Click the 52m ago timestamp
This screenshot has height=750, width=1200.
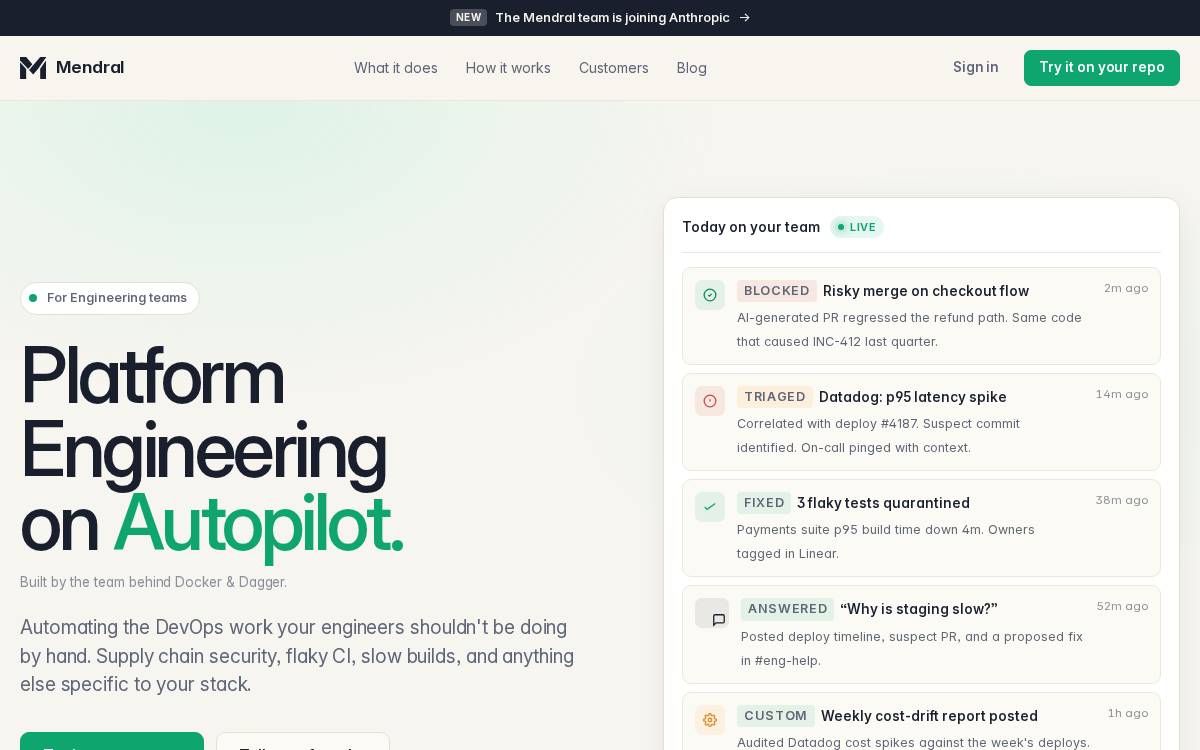coord(1122,606)
